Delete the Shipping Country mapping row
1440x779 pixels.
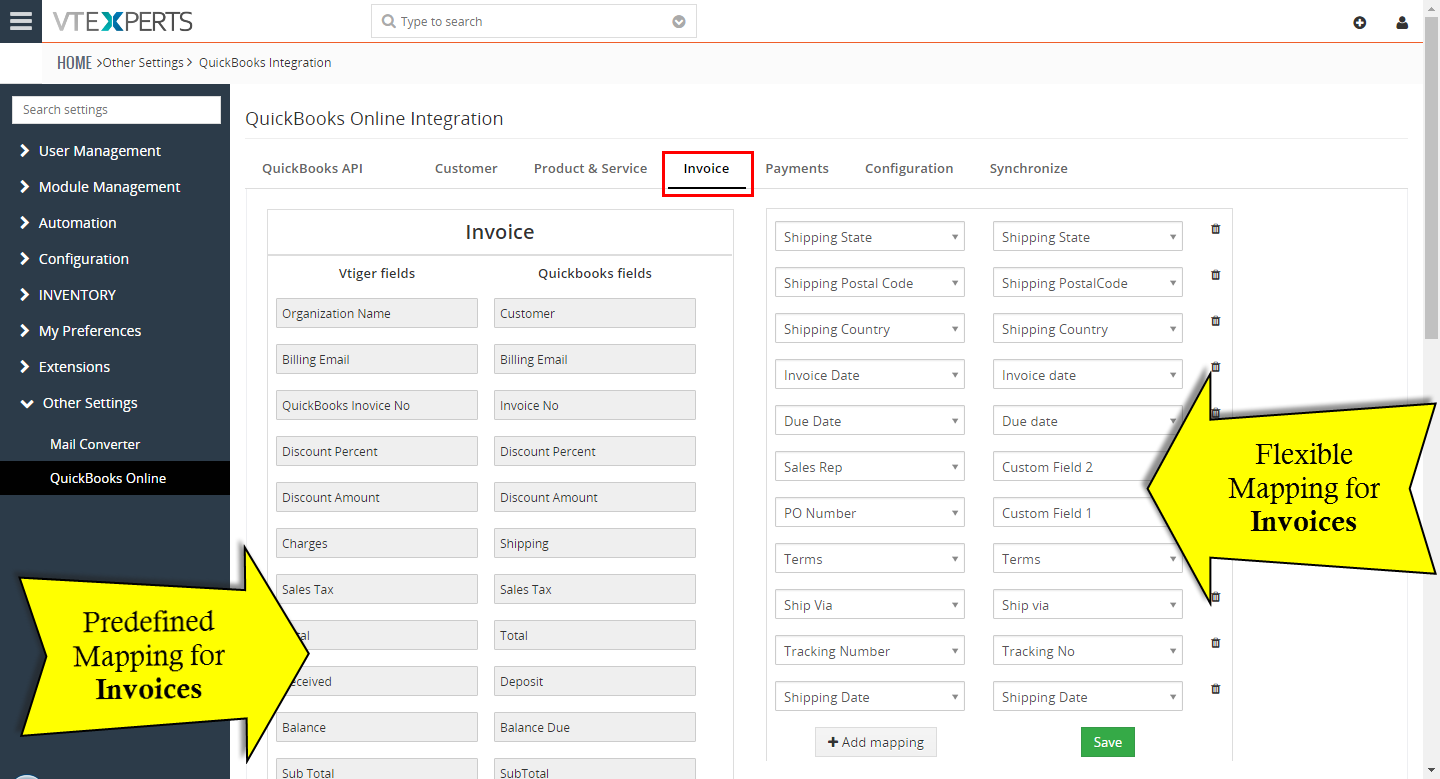tap(1216, 321)
